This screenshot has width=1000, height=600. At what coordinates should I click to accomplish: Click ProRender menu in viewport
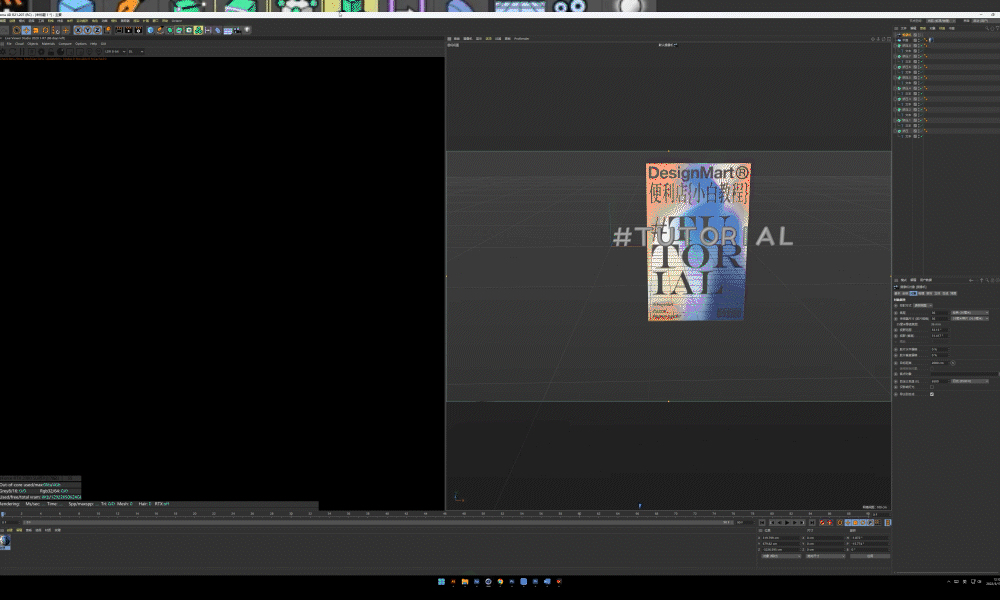point(521,38)
